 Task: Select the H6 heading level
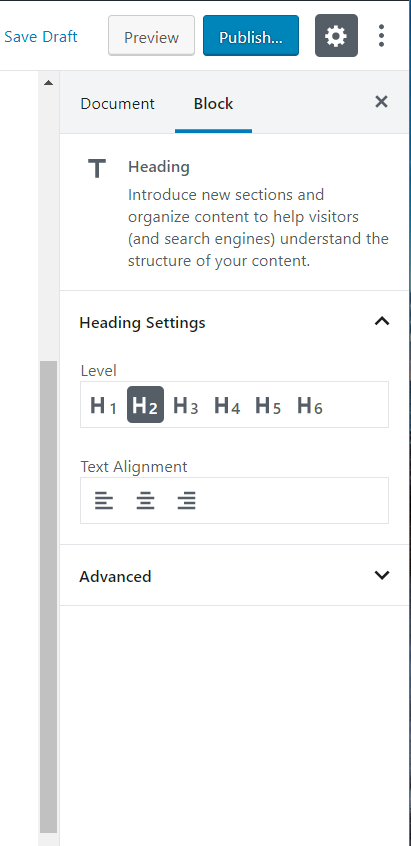point(310,405)
